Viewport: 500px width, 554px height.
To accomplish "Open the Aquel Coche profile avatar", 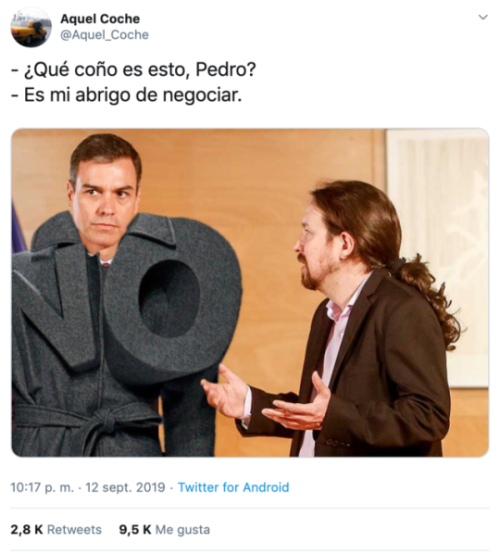I will [31, 27].
